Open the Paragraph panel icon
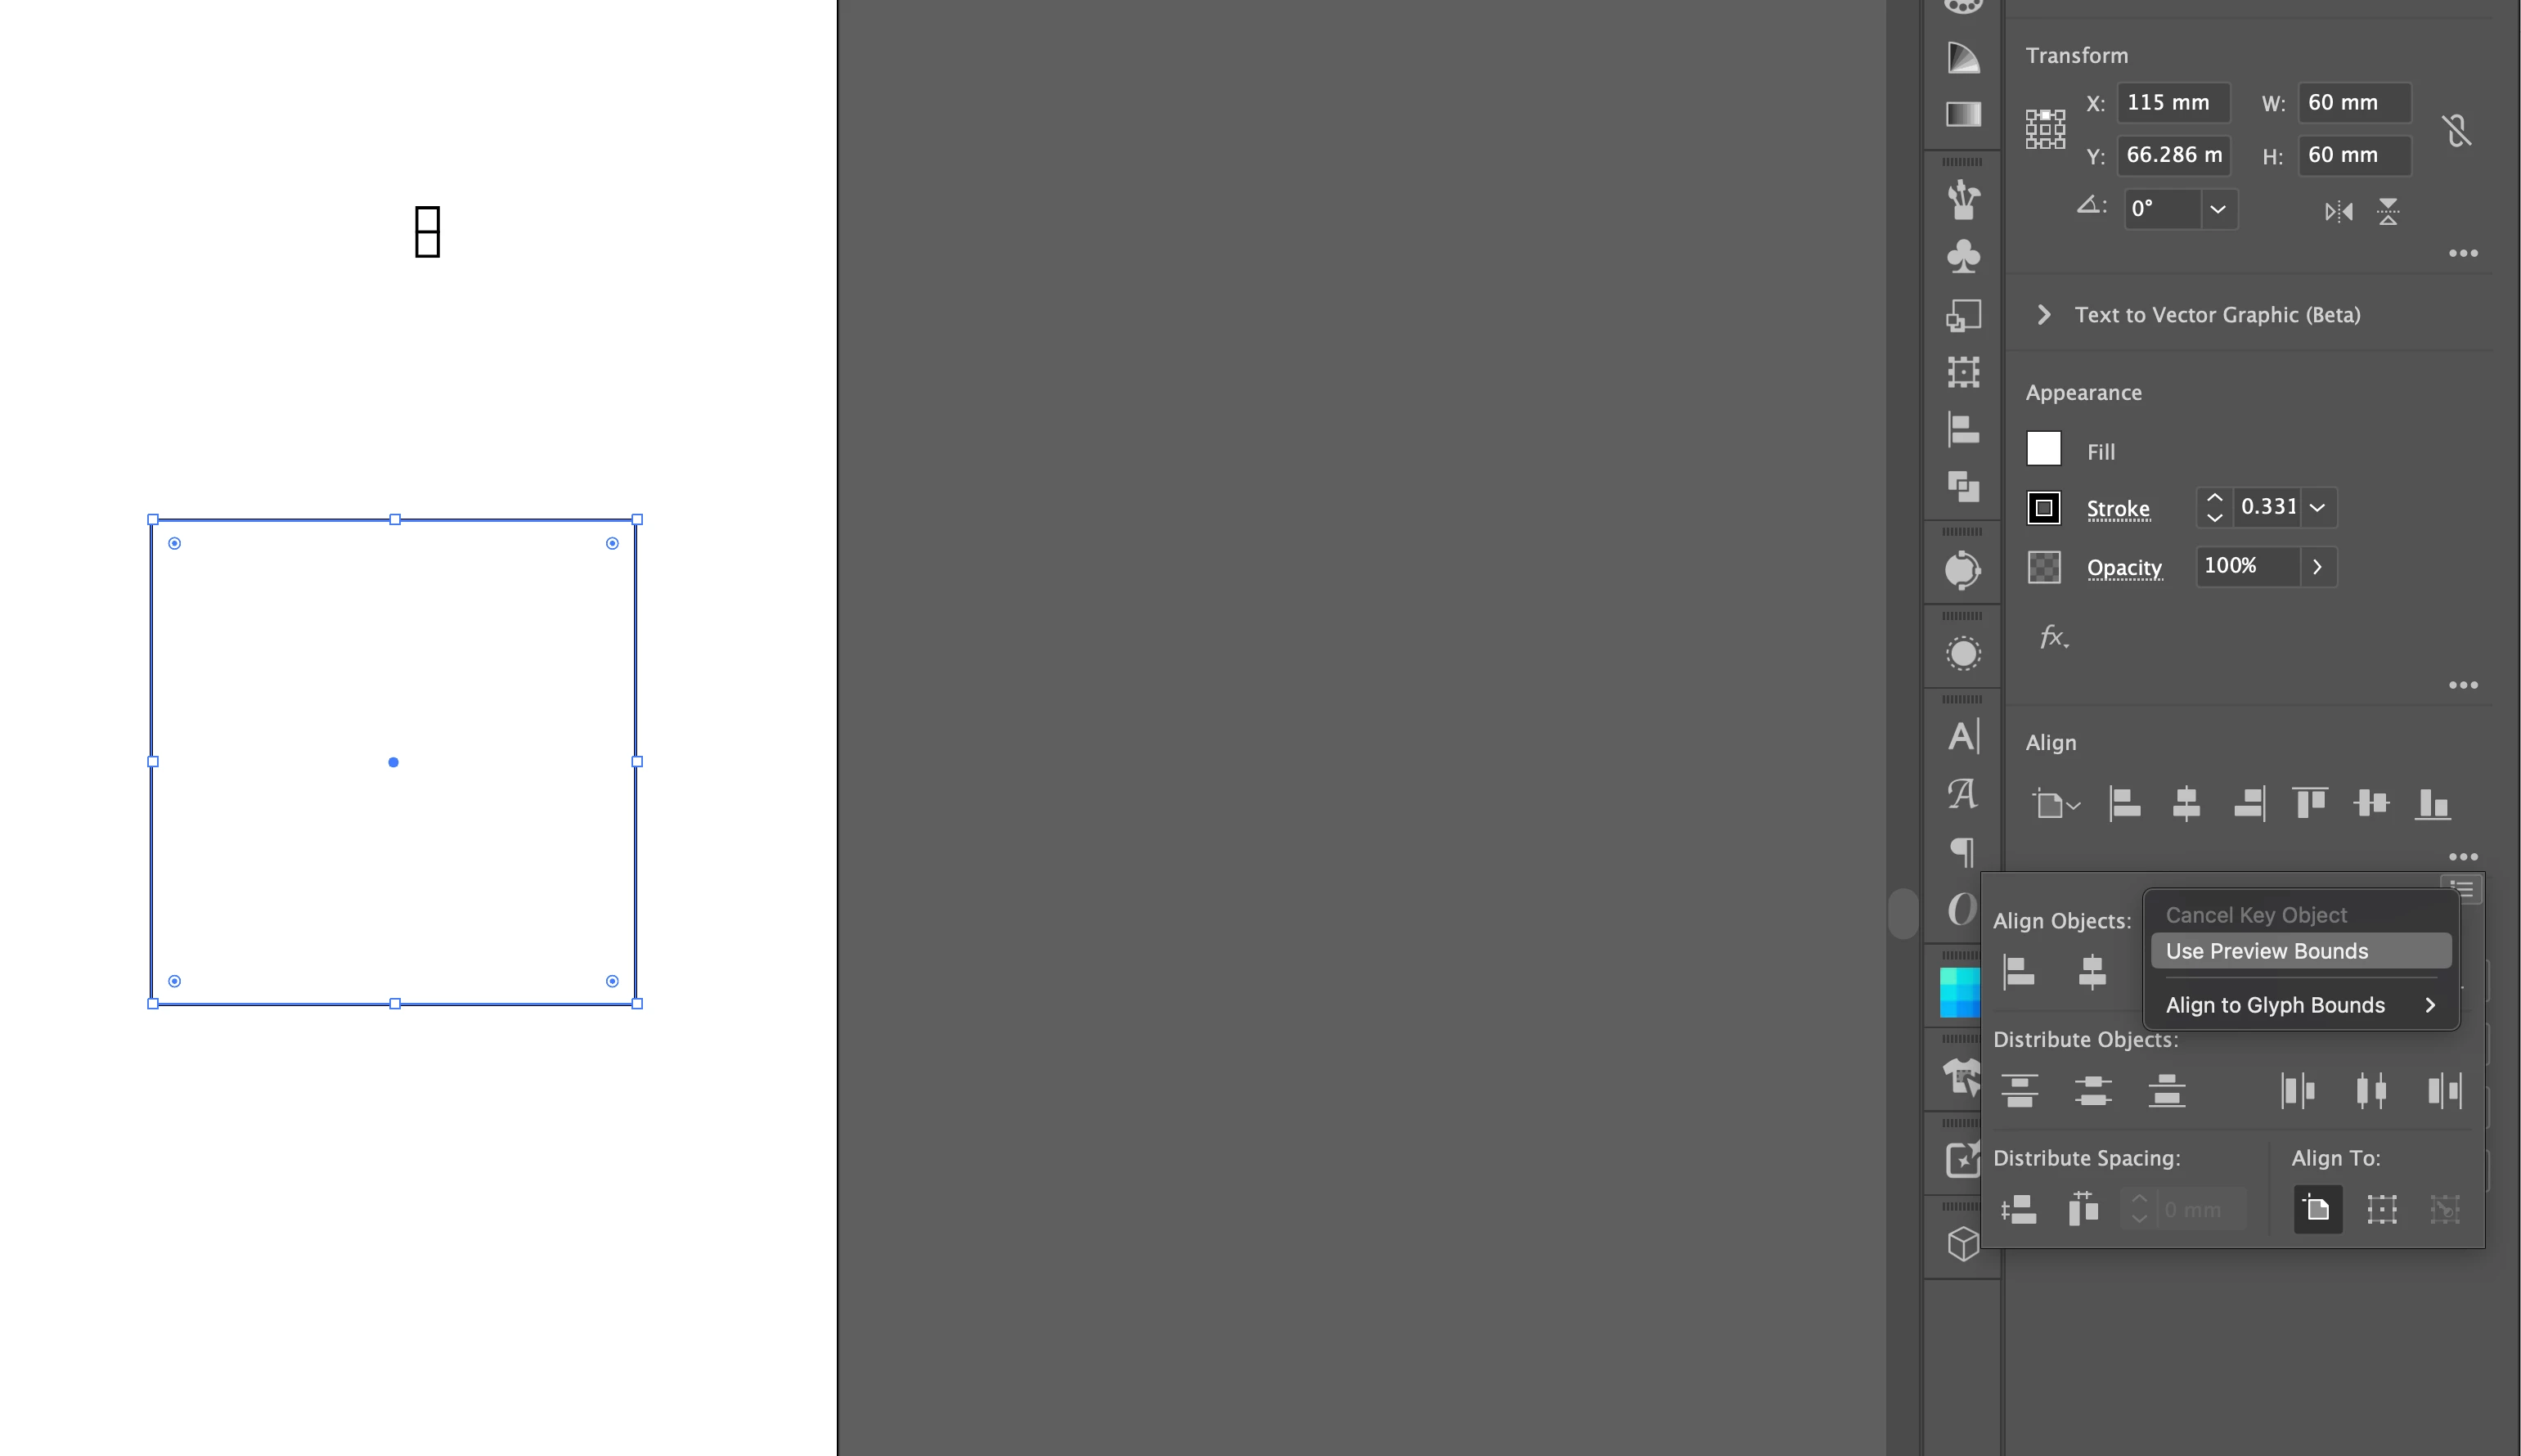 (x=1963, y=851)
